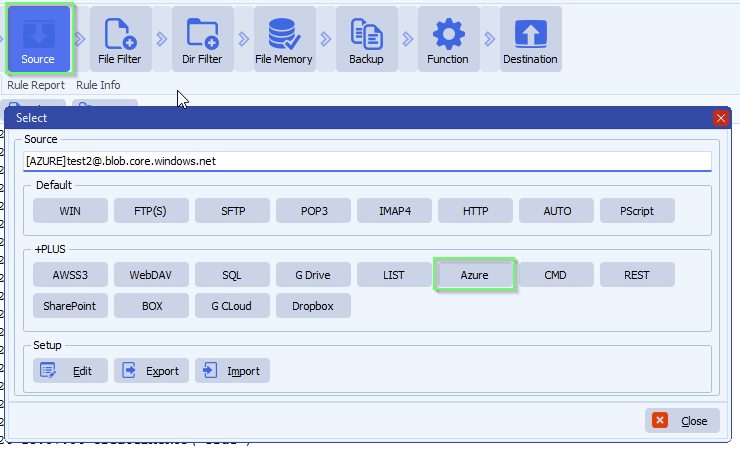Open the Function gear step

tap(448, 39)
